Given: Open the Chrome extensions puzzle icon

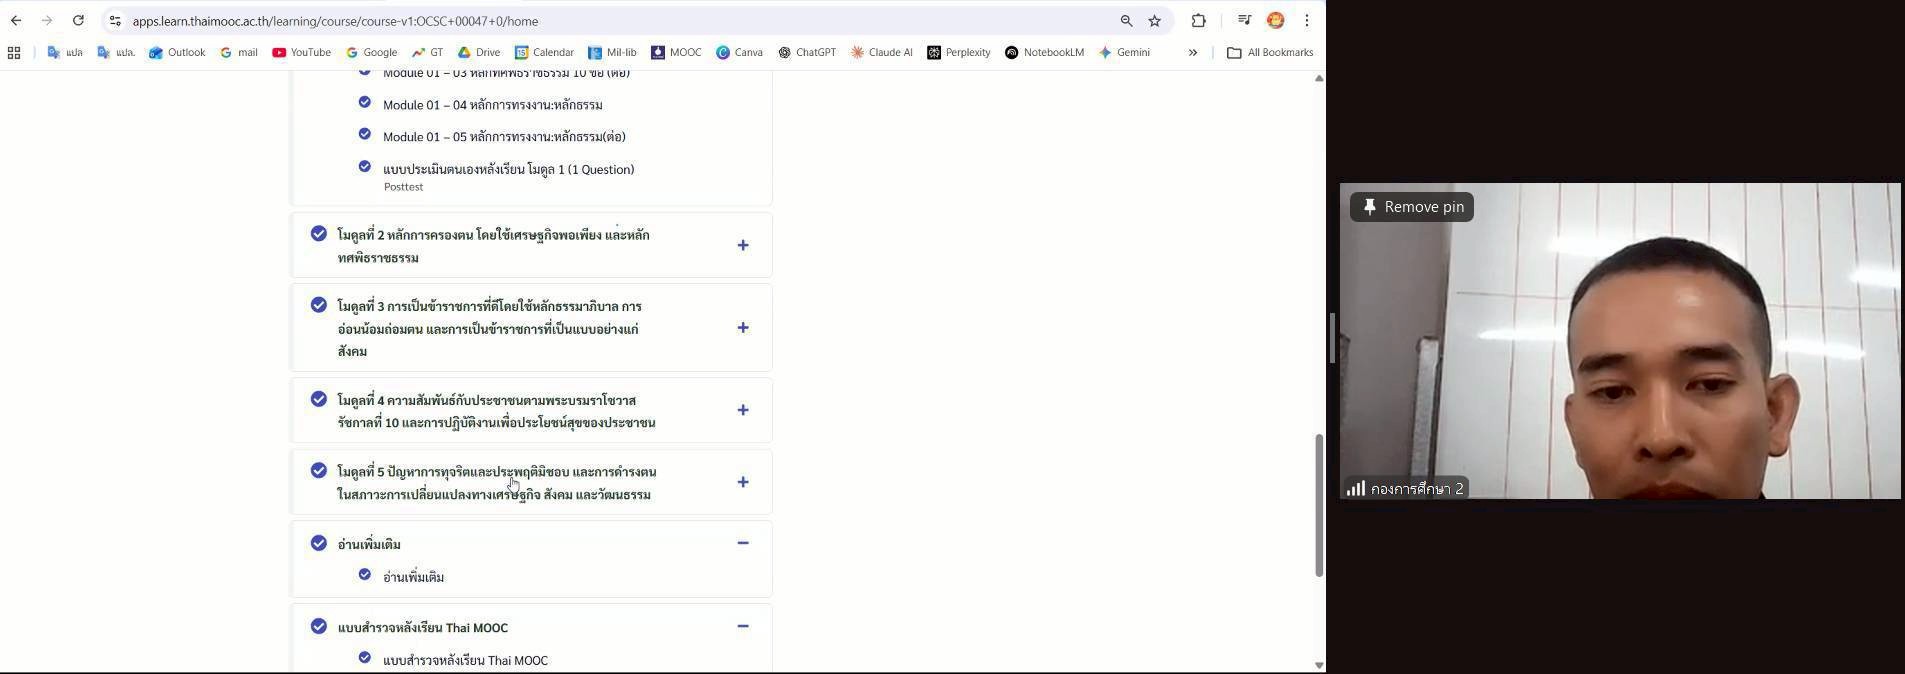Looking at the screenshot, I should (1198, 20).
